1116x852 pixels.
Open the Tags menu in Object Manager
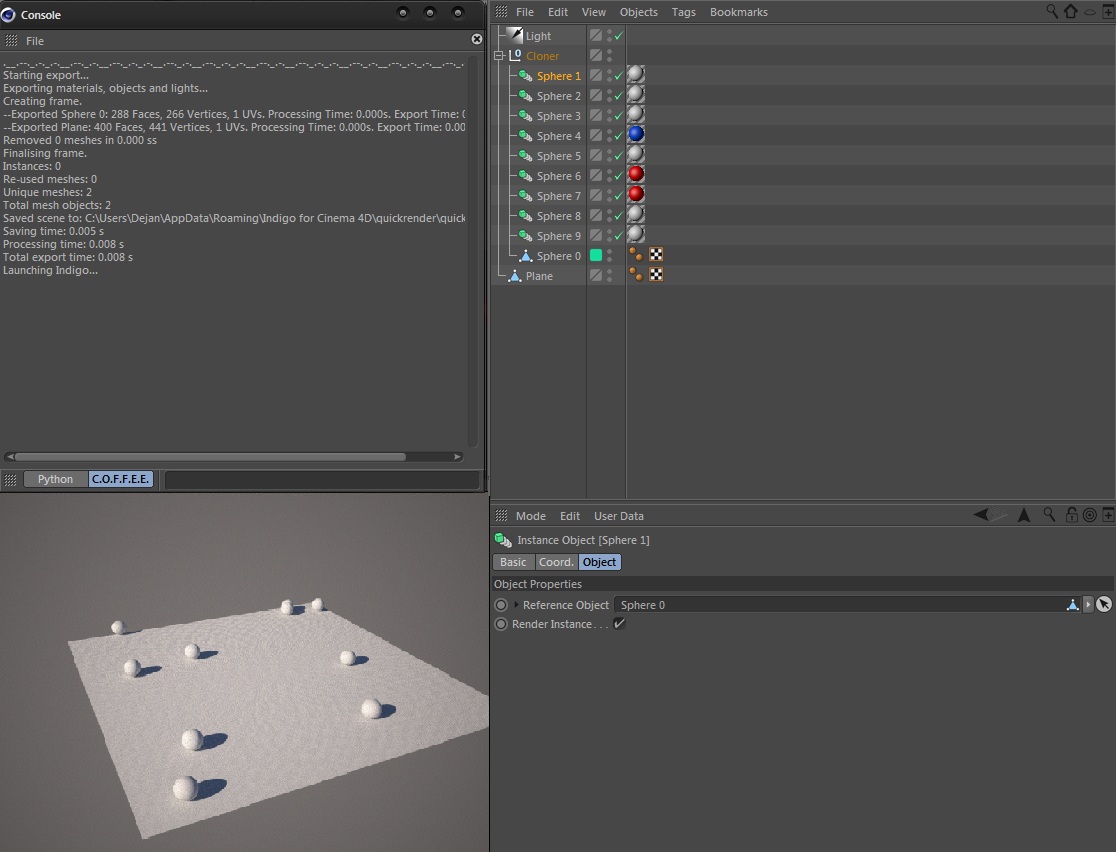click(x=683, y=12)
